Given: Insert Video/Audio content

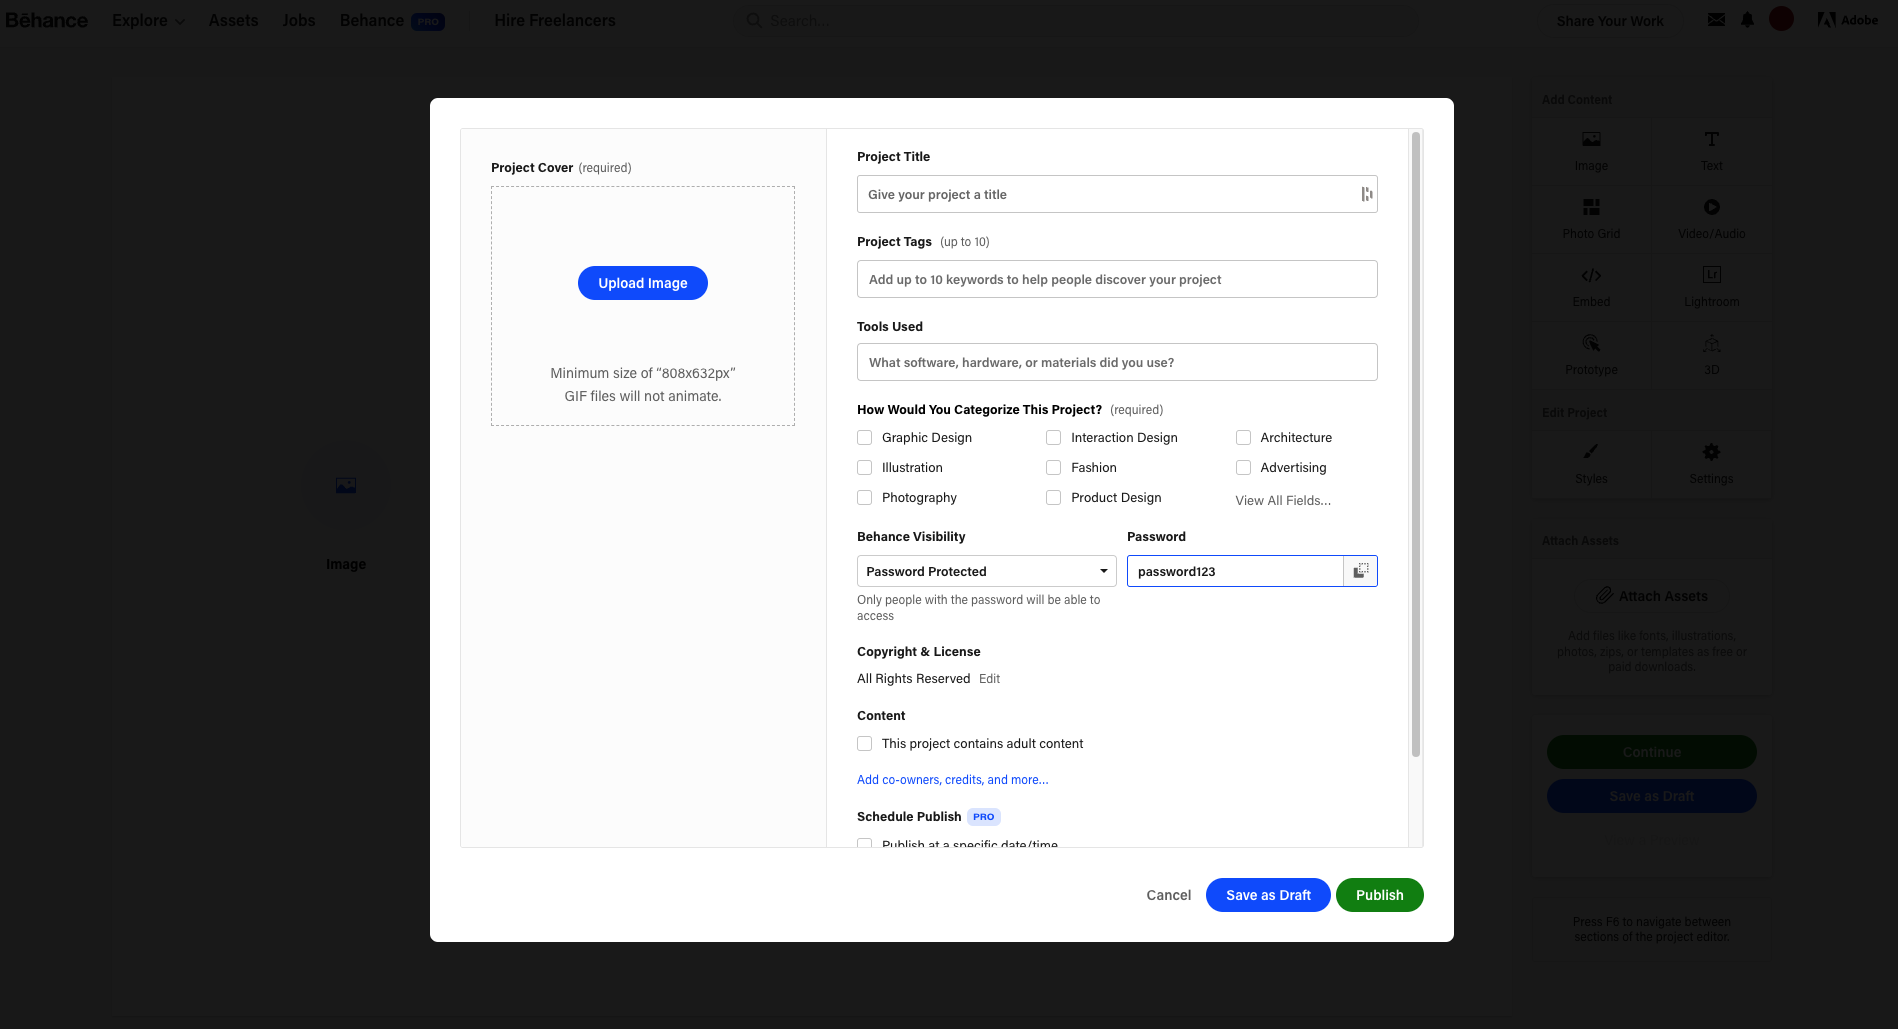Looking at the screenshot, I should 1710,218.
